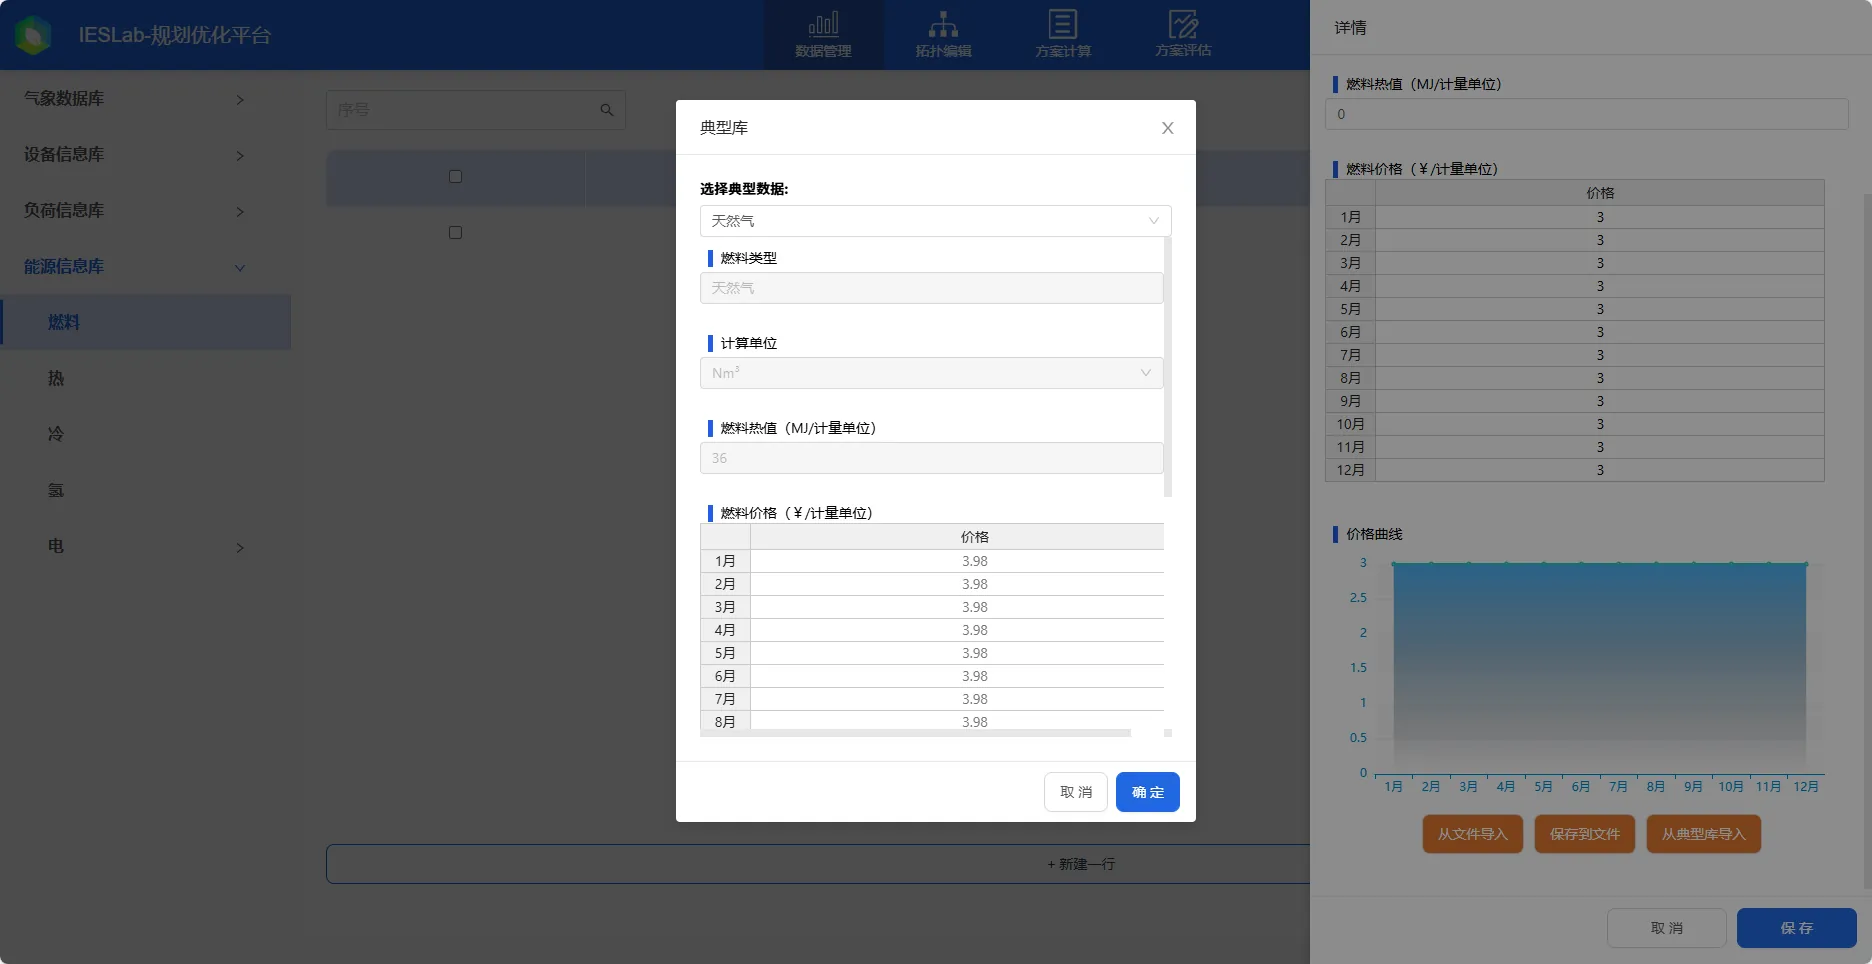Click the 保存到文件 button

(x=1584, y=834)
